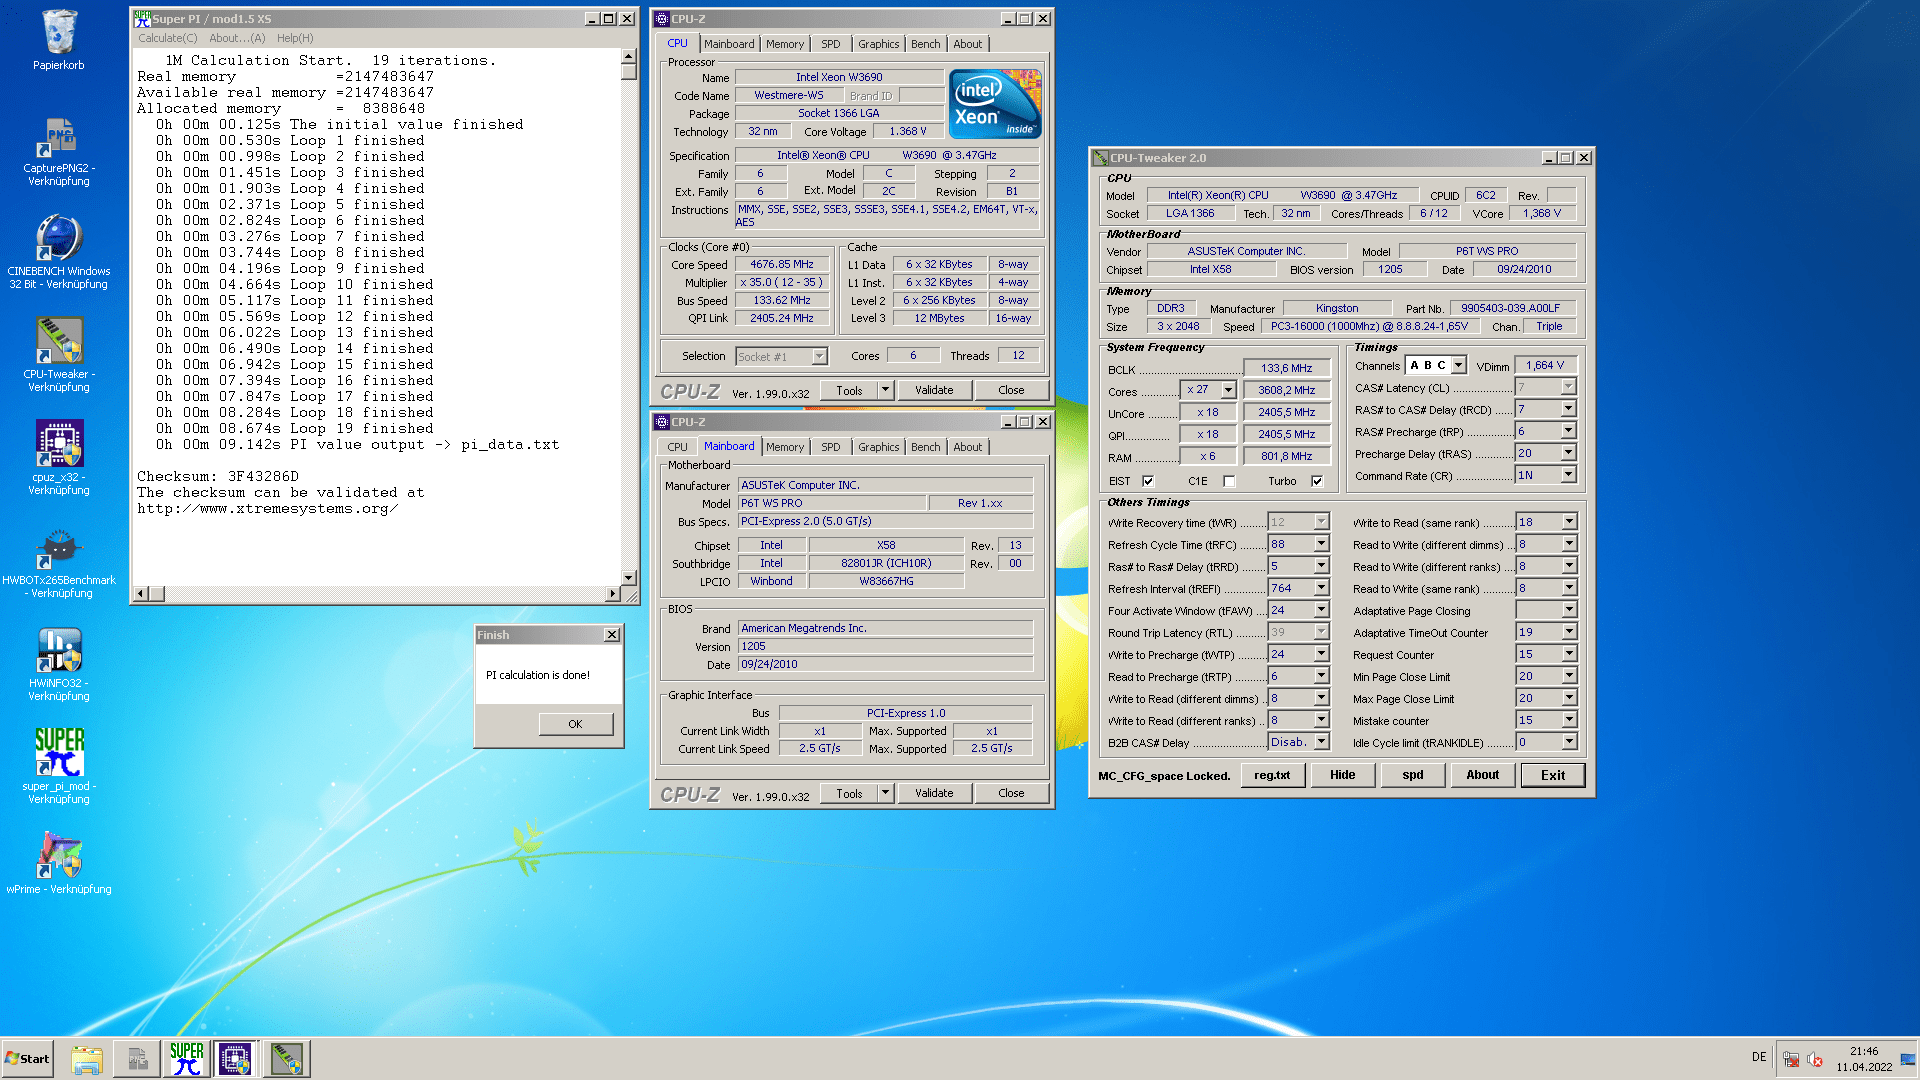Image resolution: width=1920 pixels, height=1080 pixels.
Task: Click the spd button in CPU-Tweaker
Action: 1412,775
